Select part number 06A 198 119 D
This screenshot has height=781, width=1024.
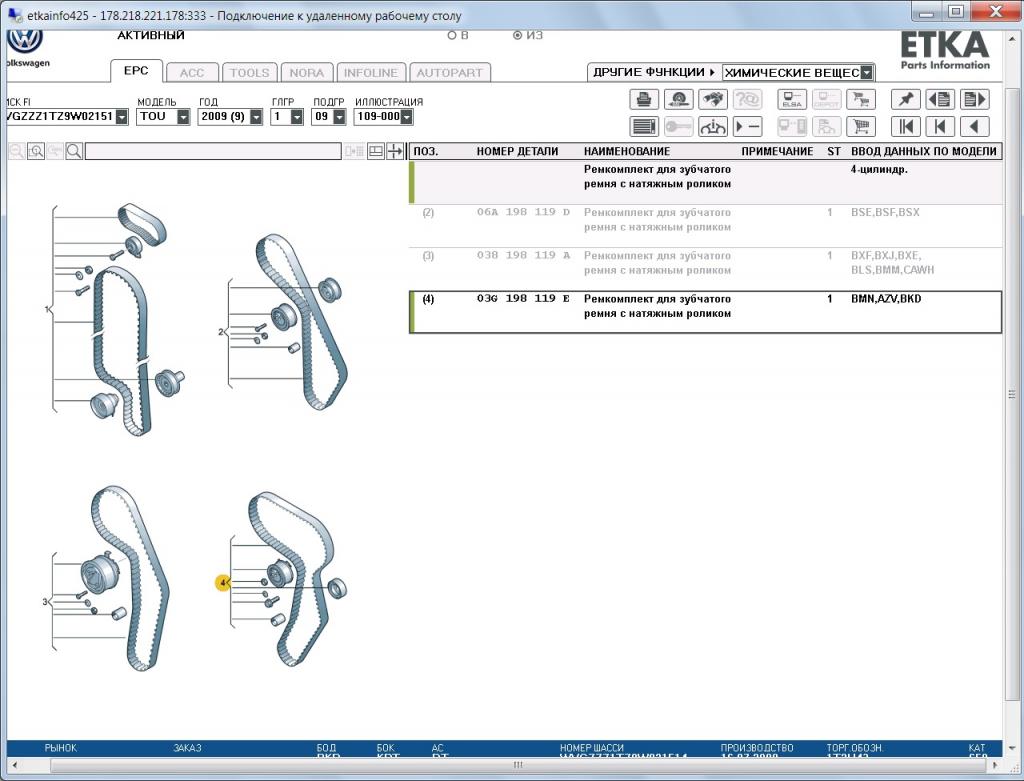click(x=523, y=212)
